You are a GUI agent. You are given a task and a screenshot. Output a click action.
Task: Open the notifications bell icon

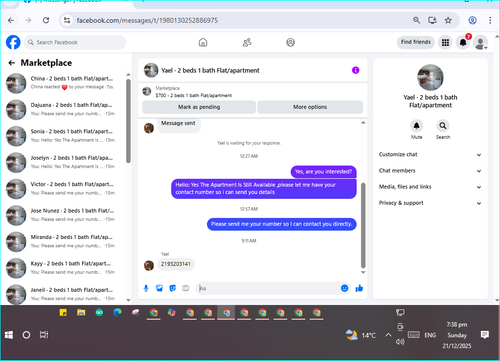463,42
